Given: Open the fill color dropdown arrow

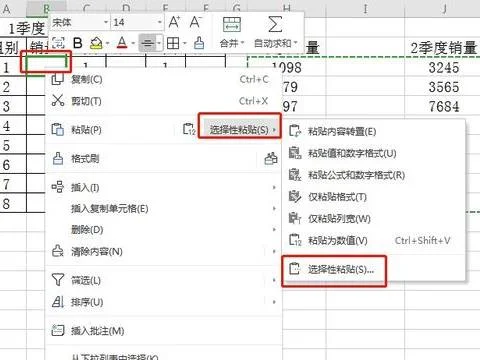Looking at the screenshot, I should [107, 43].
